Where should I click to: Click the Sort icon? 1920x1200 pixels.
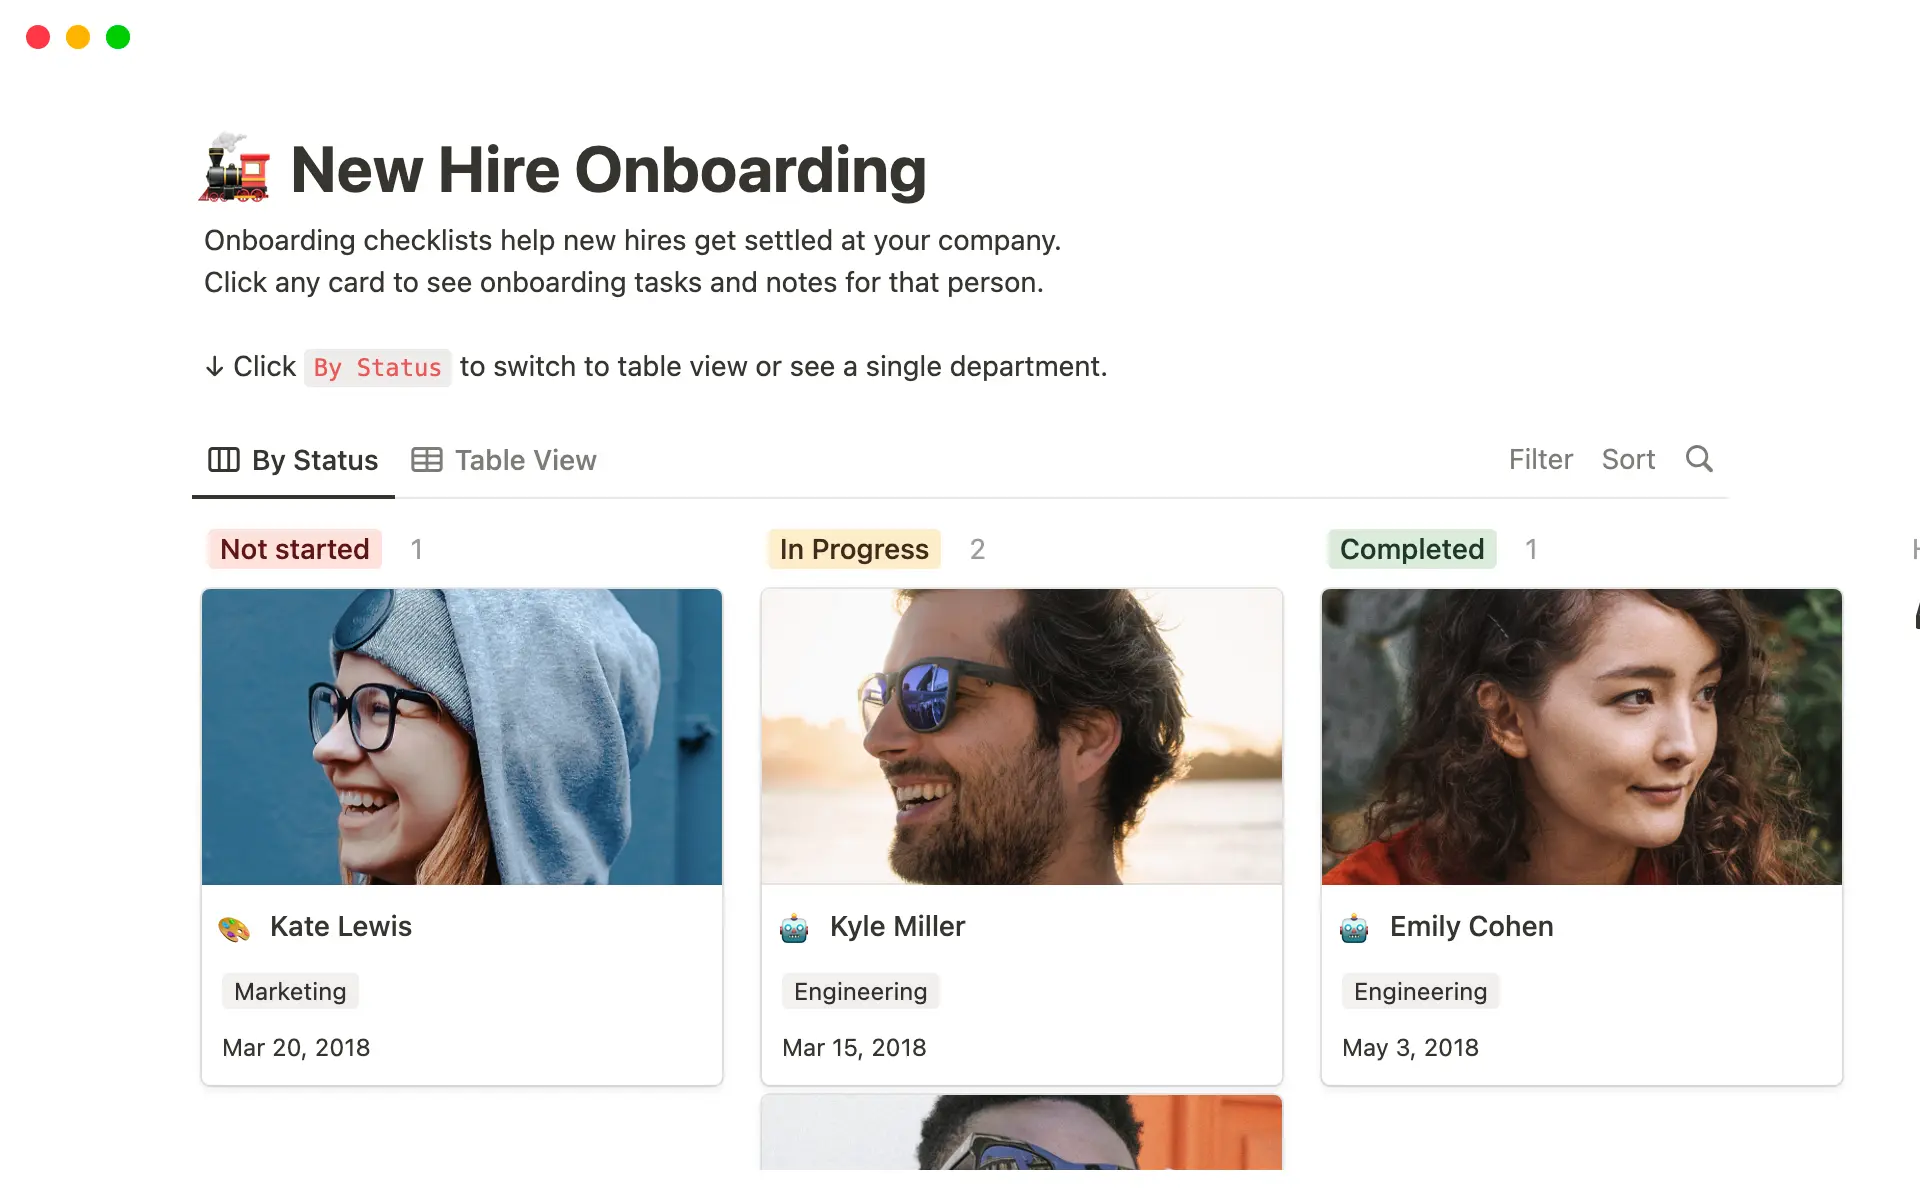tap(1630, 460)
